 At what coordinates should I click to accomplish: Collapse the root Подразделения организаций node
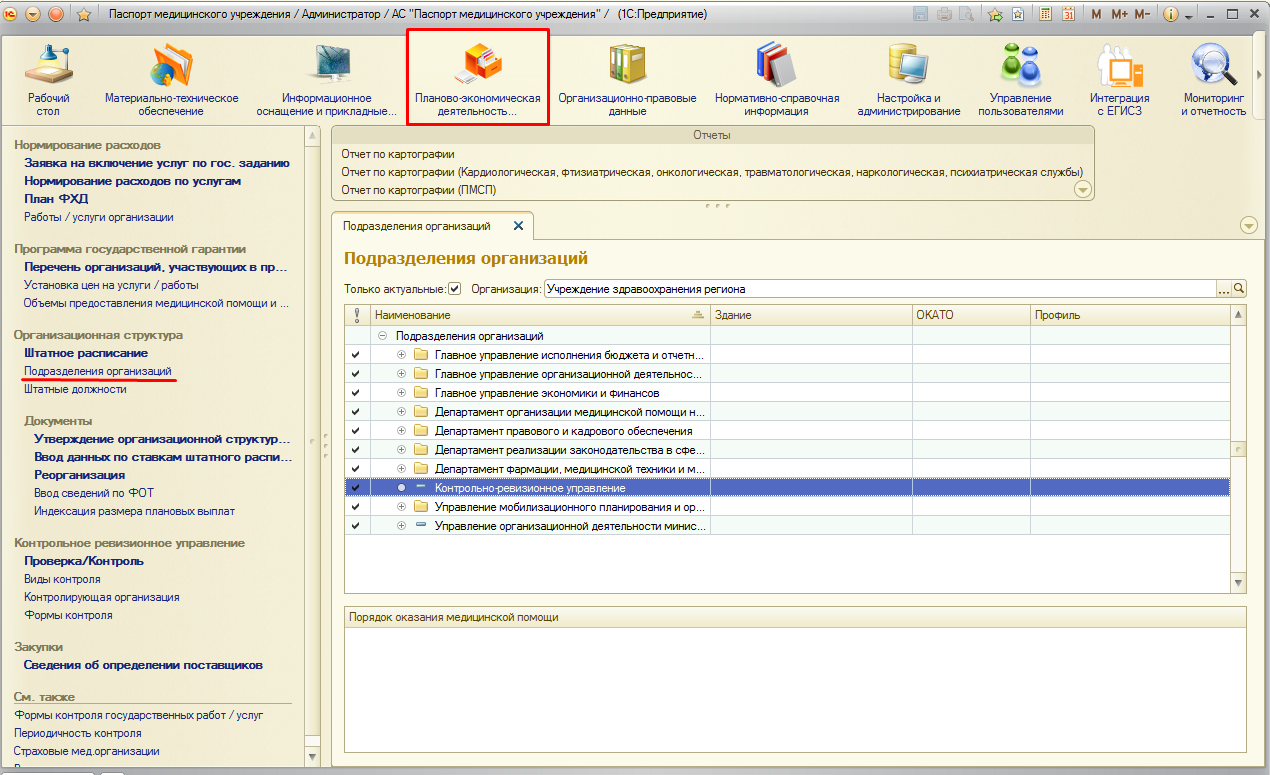(383, 337)
